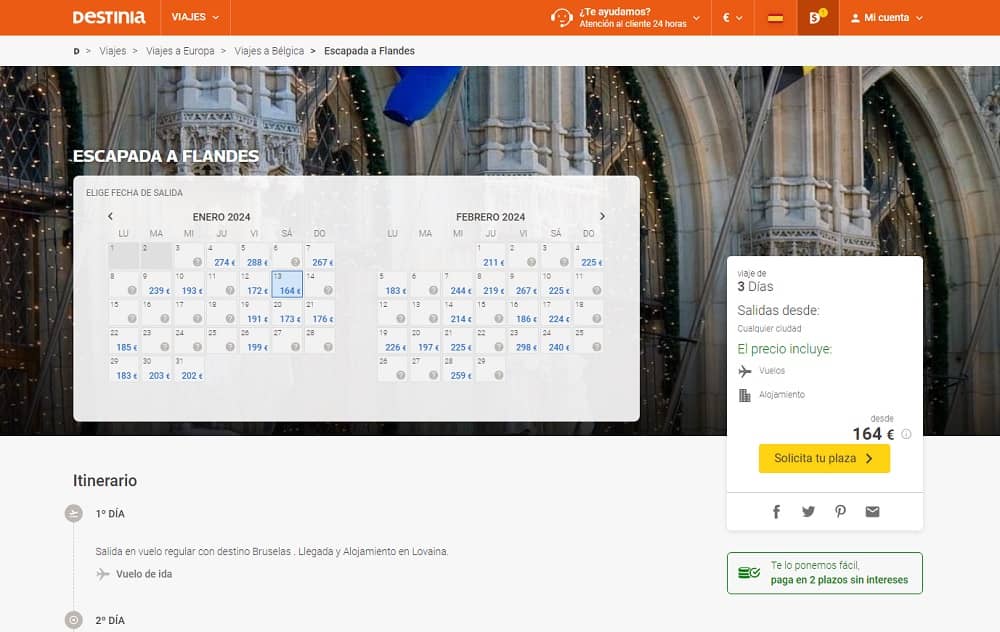Click the Vuelo de ida plane icon
Screen dimensions: 1000x632
click(x=103, y=574)
